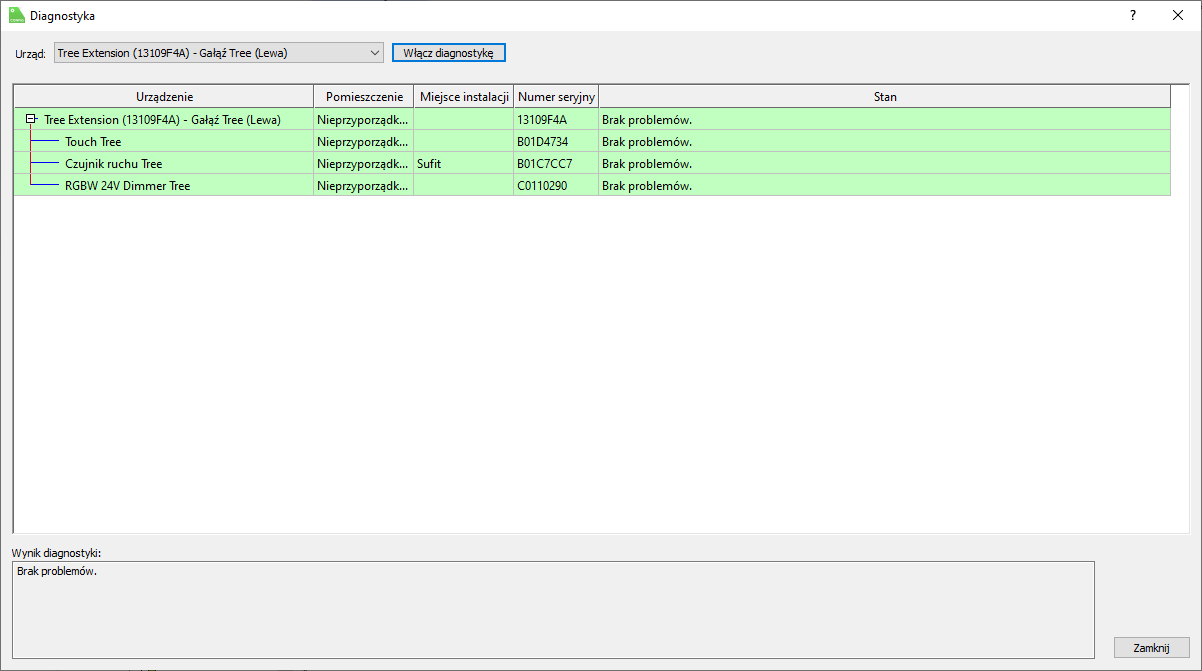Click the Wynik diagnostyki result text box
The width and height of the screenshot is (1202, 671).
(552, 609)
